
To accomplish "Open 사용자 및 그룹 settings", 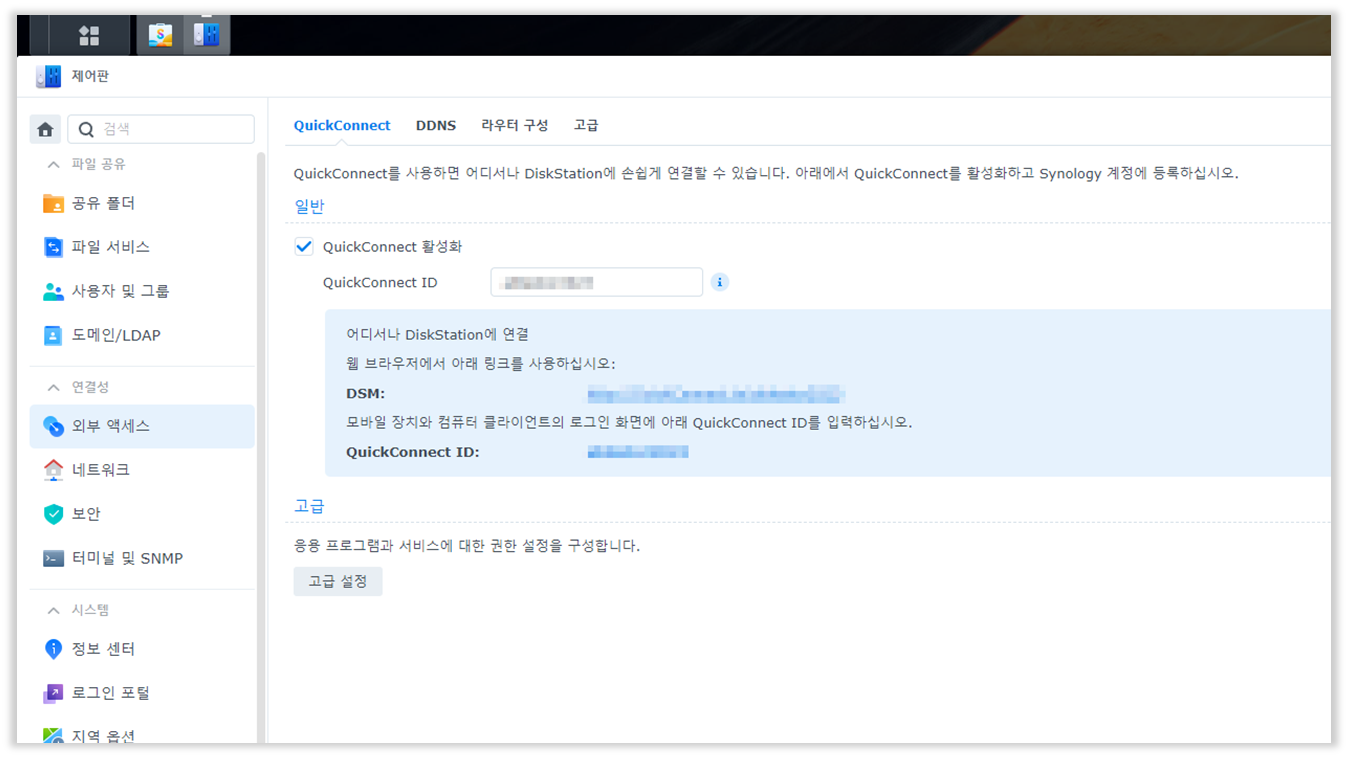I will click(142, 291).
